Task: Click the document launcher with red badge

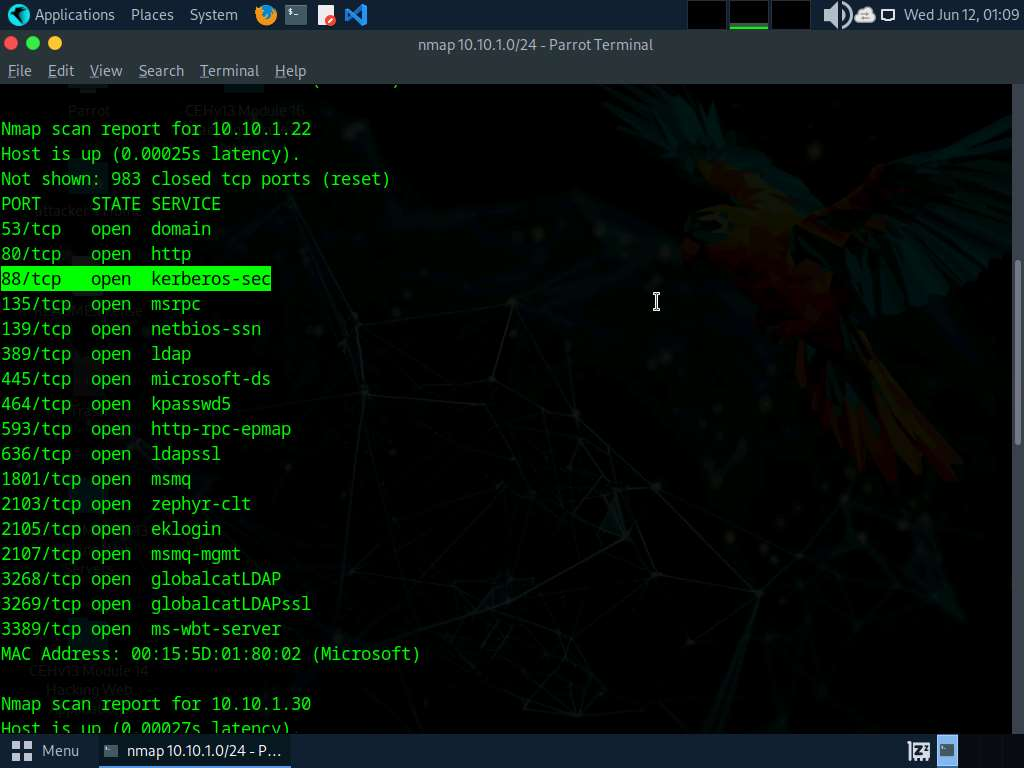Action: [326, 15]
